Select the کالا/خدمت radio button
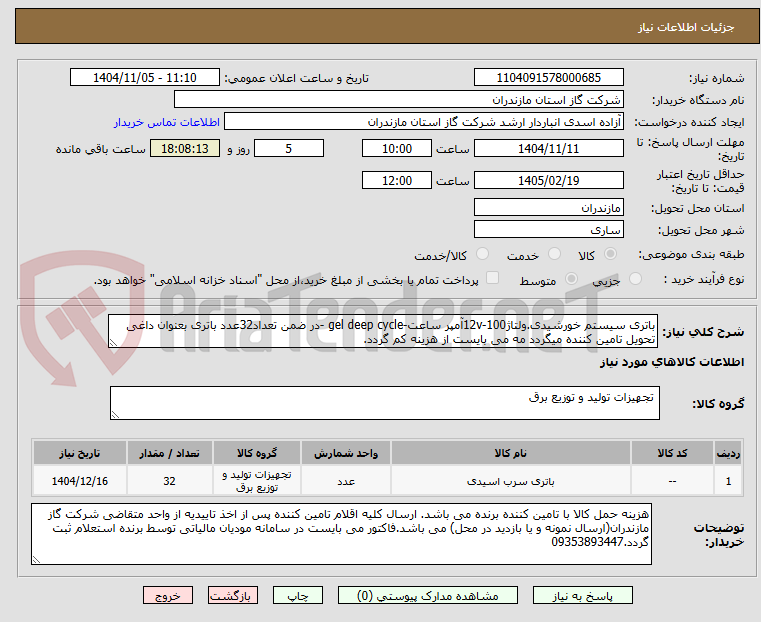The width and height of the screenshot is (761, 622). point(482,254)
